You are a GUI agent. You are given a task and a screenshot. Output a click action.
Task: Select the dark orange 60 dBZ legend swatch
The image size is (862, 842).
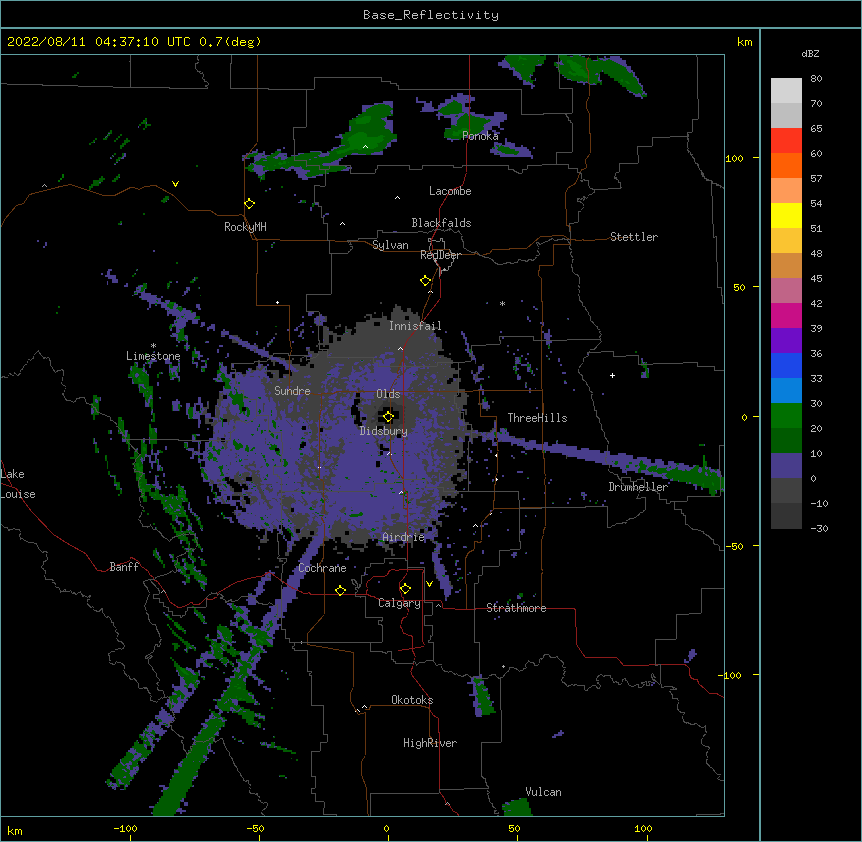click(786, 165)
